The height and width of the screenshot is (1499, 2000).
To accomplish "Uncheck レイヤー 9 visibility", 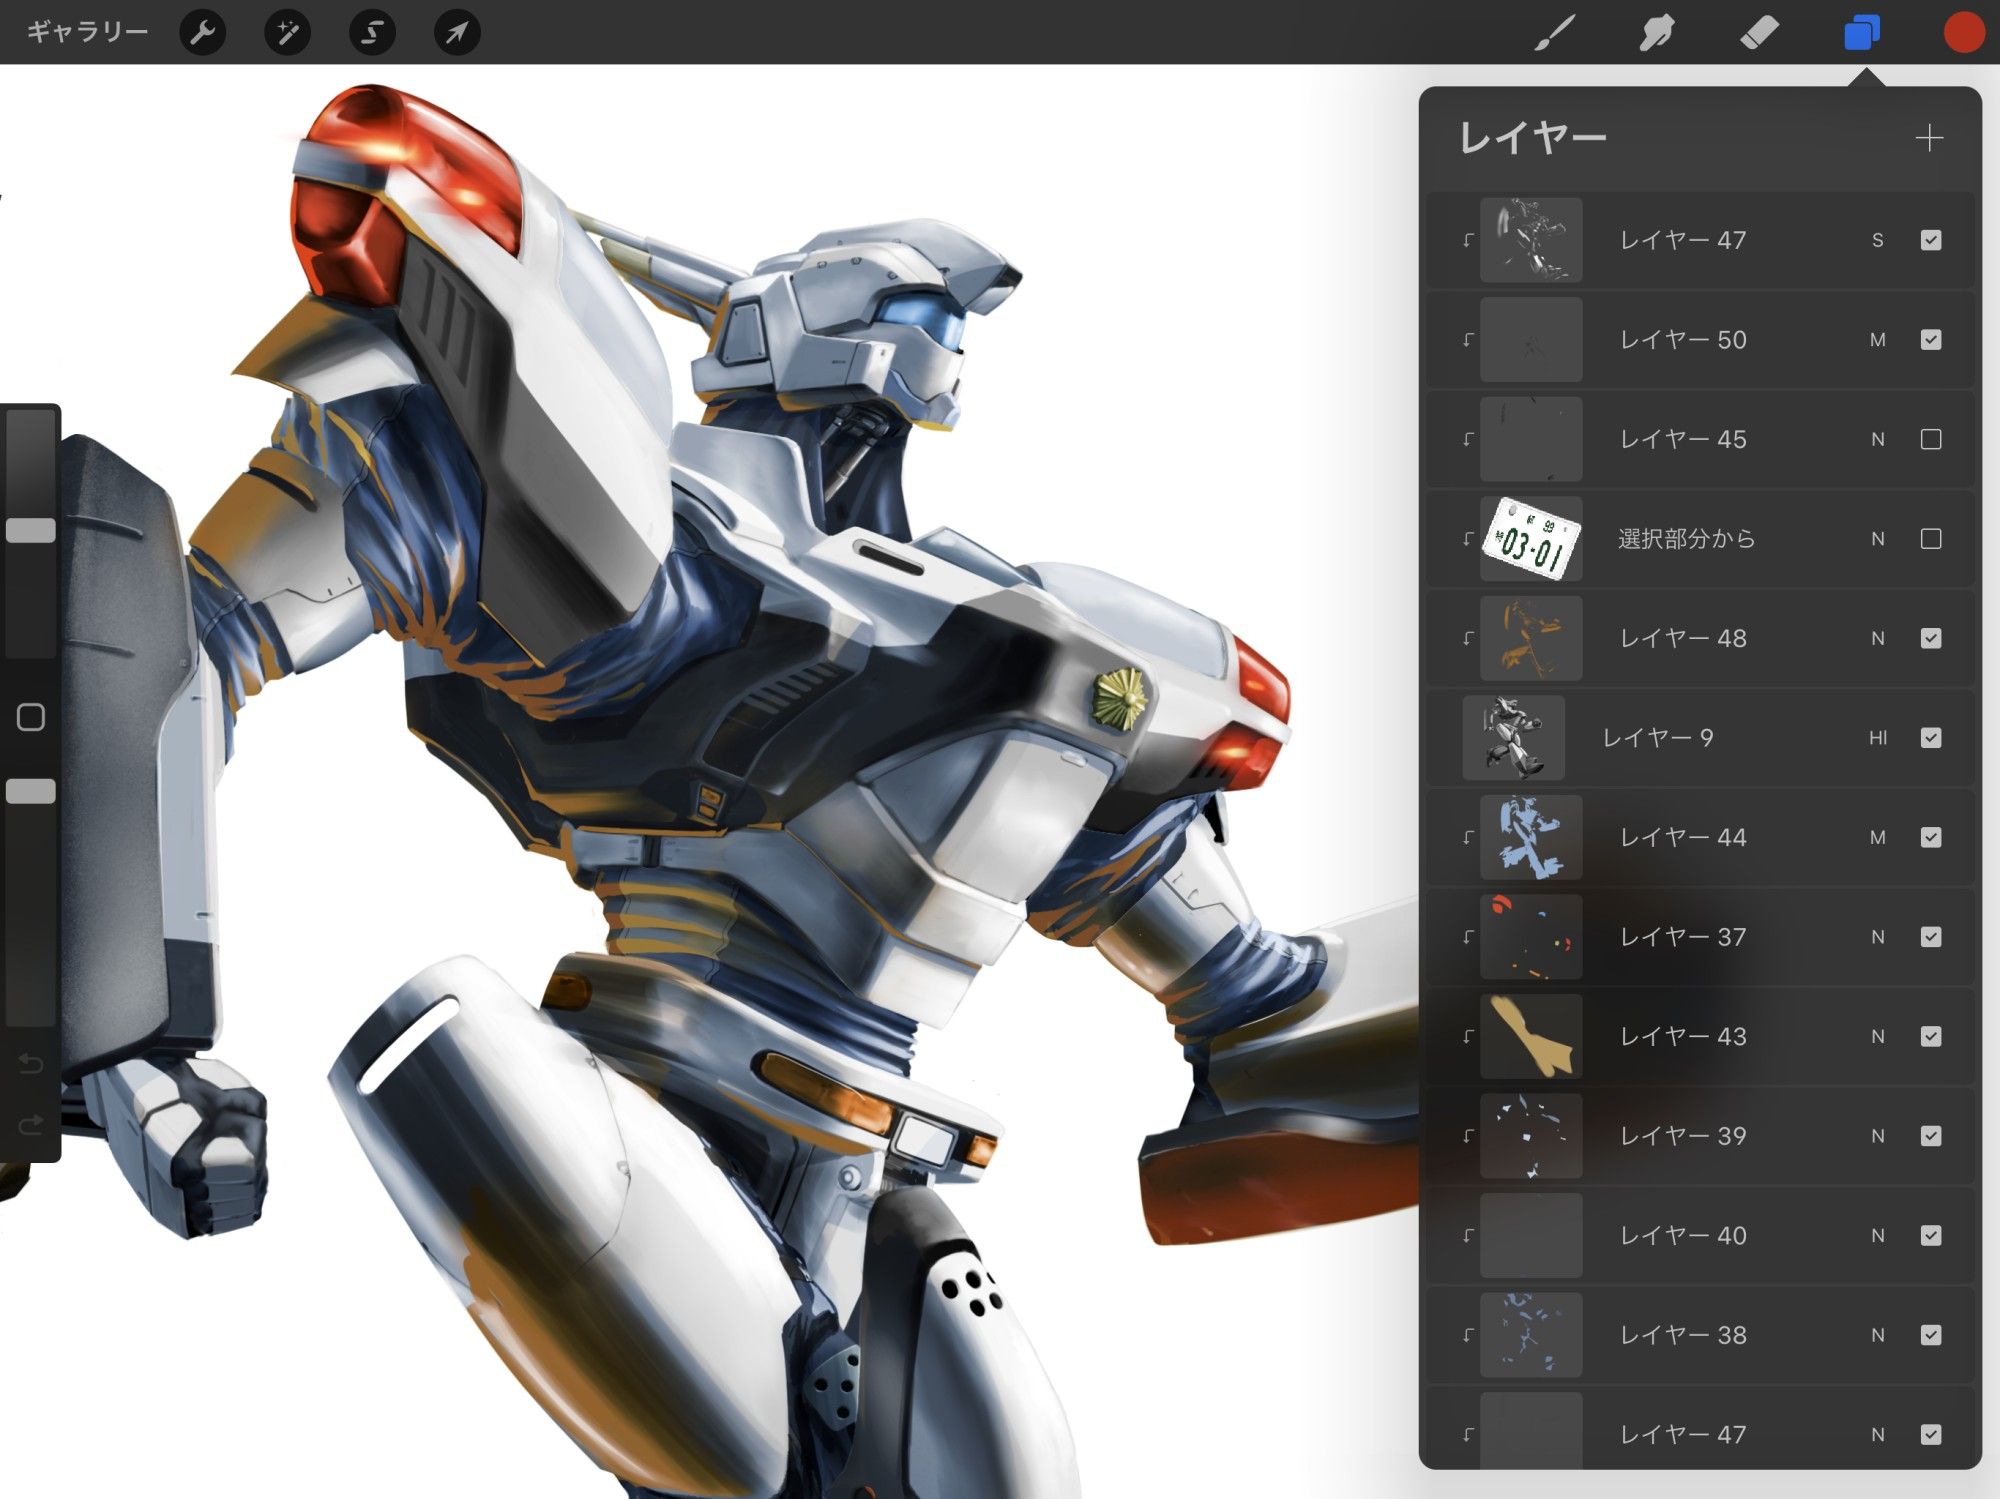I will pyautogui.click(x=1931, y=738).
